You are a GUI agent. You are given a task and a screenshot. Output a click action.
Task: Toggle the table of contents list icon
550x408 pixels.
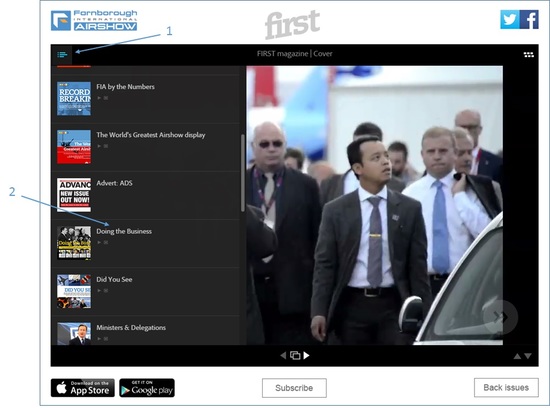coord(62,54)
